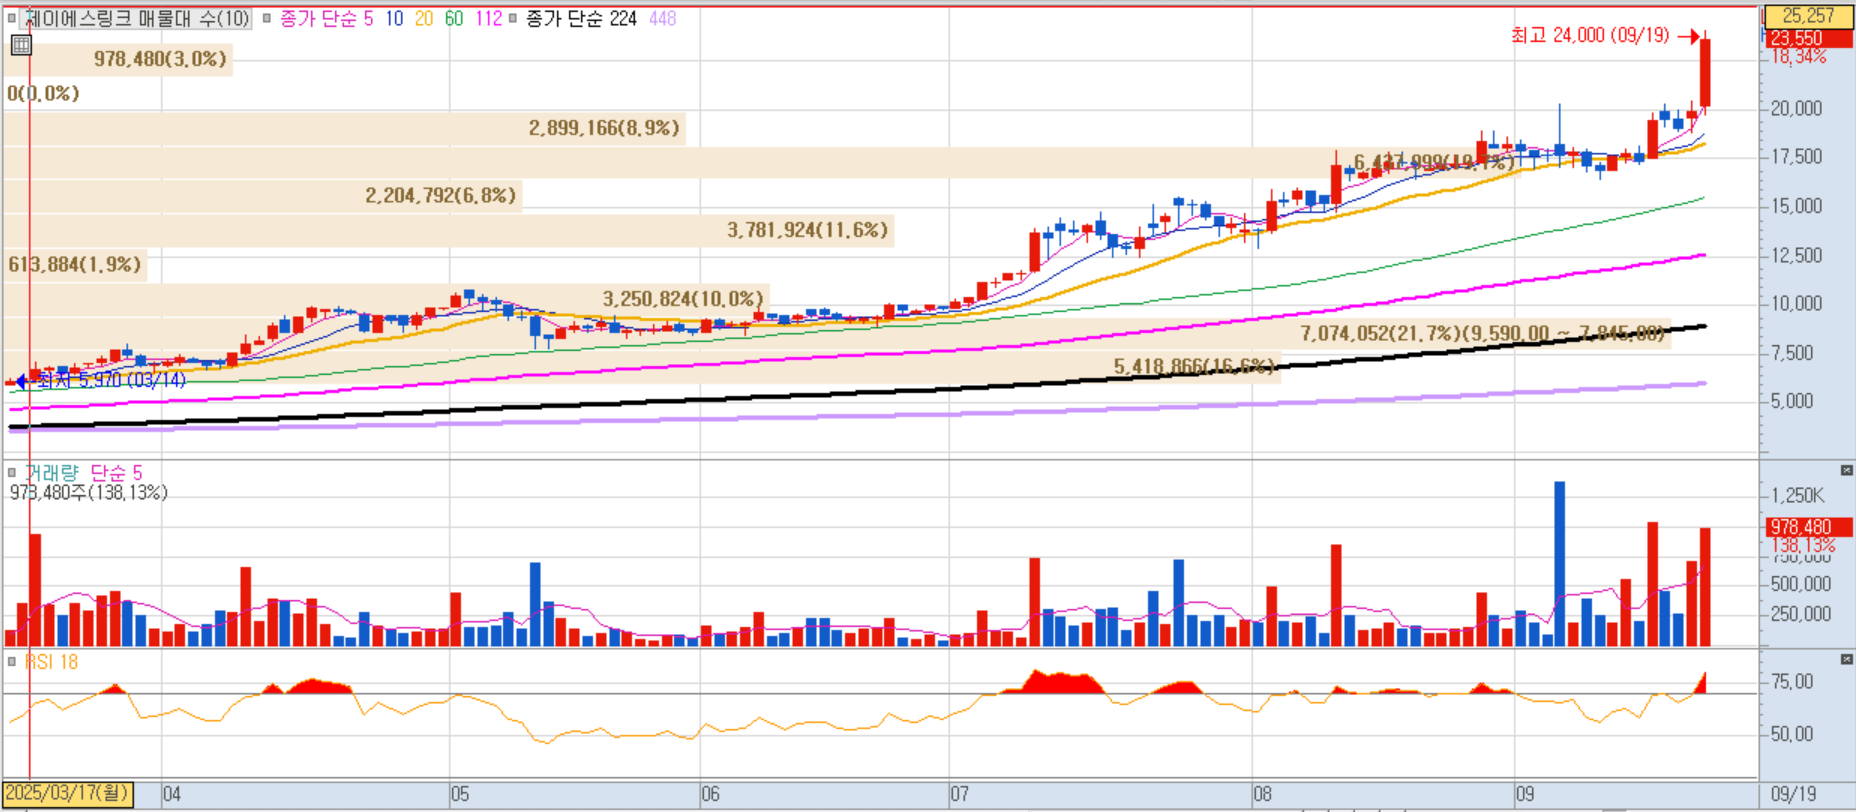Click the 7,074,052(21,7%) volume profile bar

[x=838, y=333]
